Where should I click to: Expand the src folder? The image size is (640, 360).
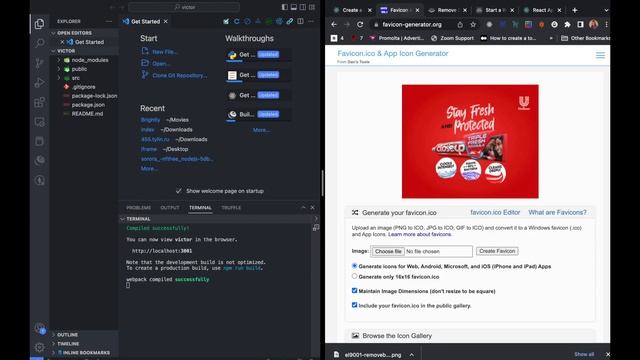click(x=76, y=78)
